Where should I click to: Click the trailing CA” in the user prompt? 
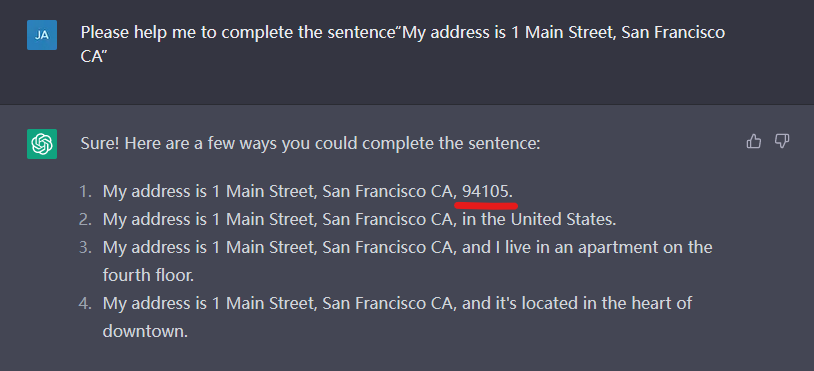pos(93,57)
